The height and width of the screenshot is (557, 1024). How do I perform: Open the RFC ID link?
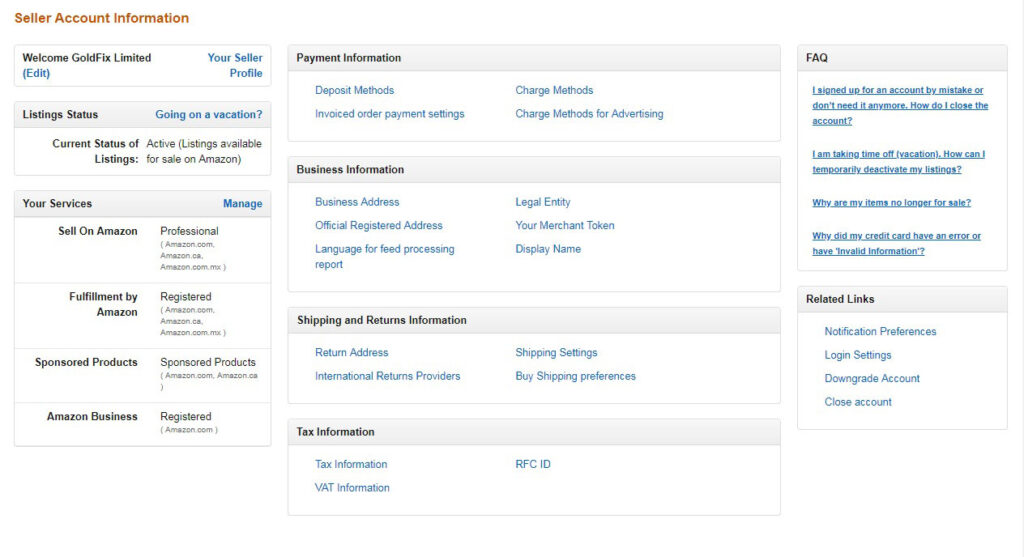533,464
